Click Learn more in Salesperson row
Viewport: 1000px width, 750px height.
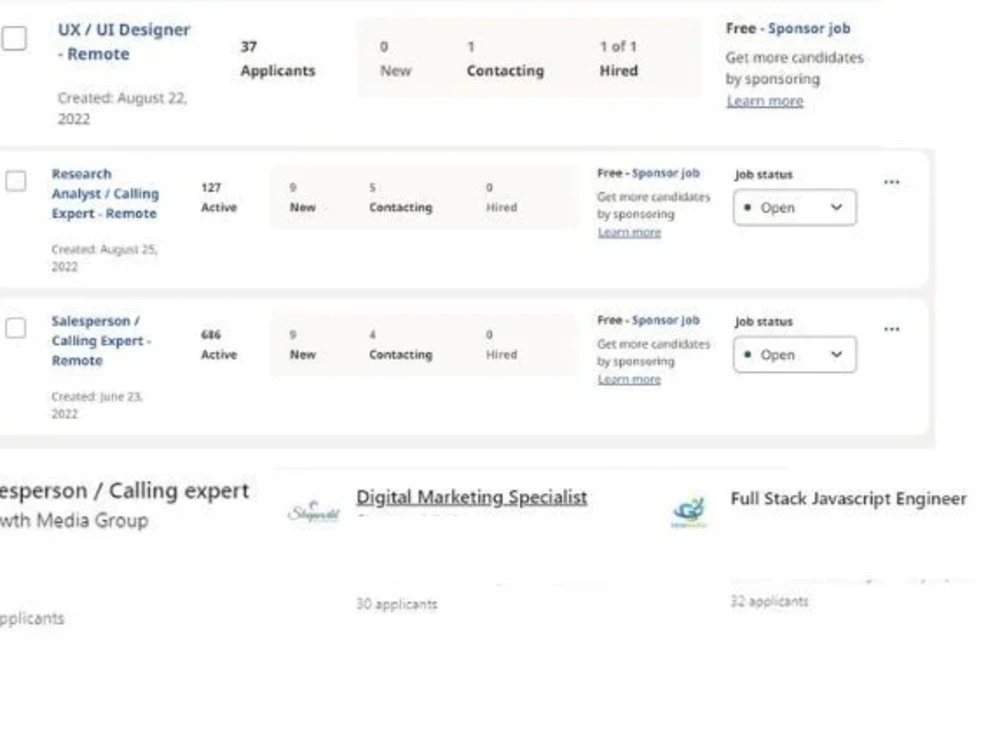[x=629, y=379]
